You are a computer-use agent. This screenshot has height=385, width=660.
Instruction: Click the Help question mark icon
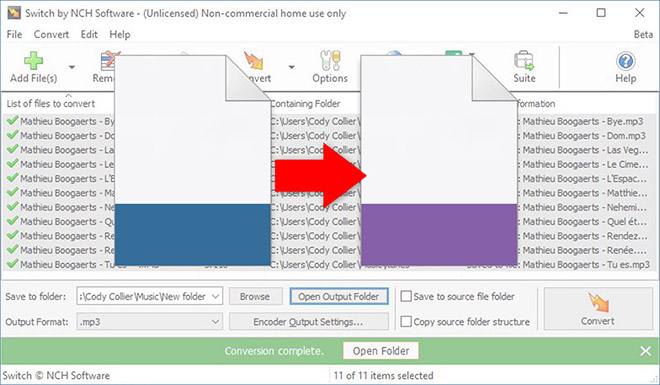coord(625,61)
